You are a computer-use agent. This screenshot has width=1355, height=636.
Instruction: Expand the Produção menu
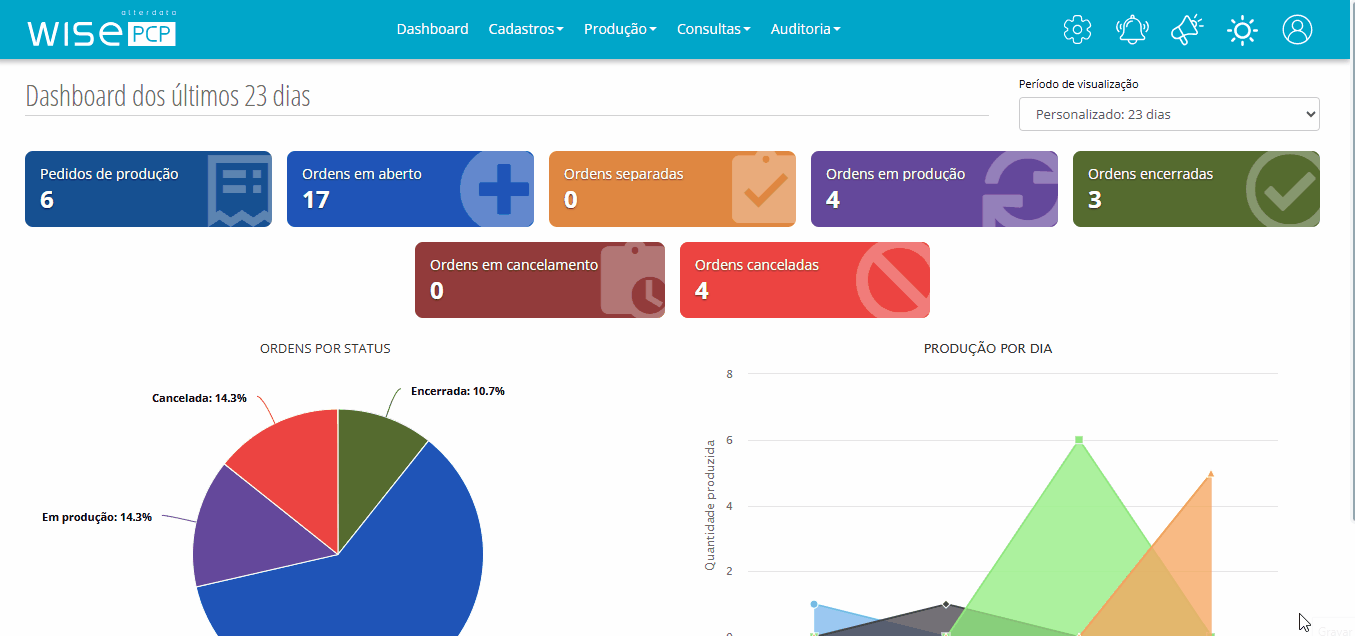coord(620,29)
